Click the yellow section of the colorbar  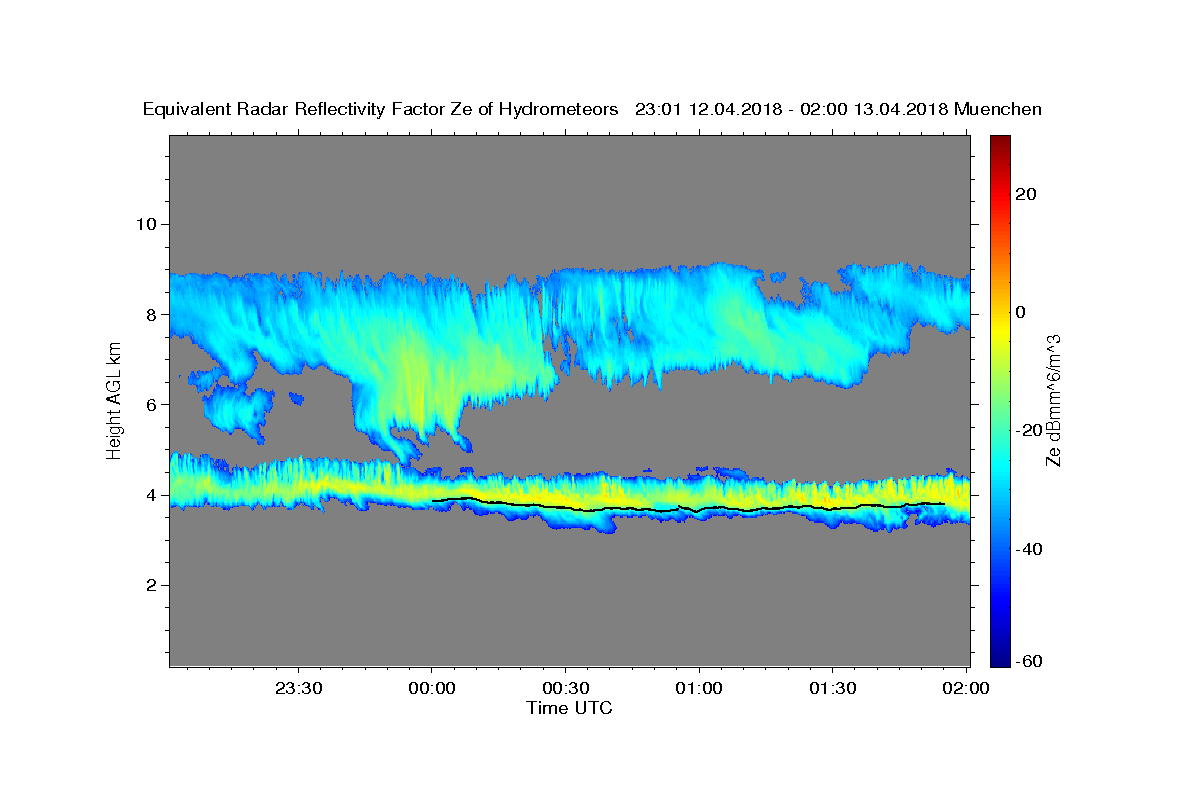pos(1000,325)
